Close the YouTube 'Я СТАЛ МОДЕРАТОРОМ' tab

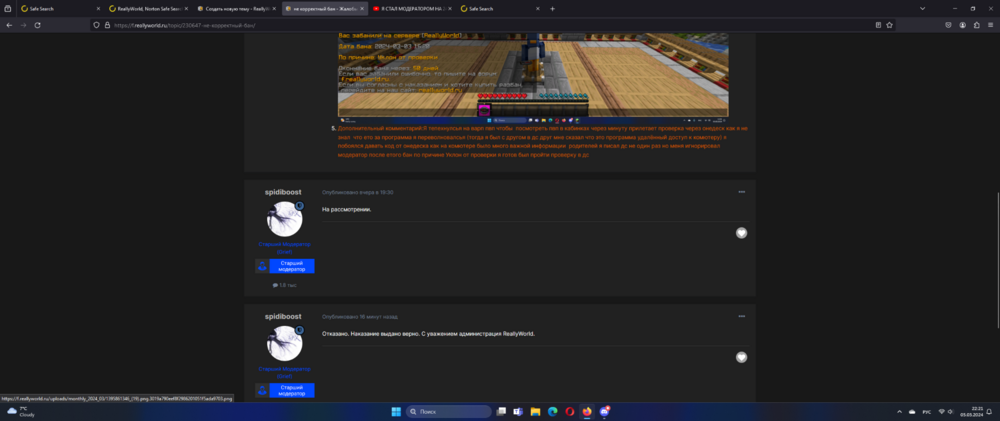click(x=450, y=9)
